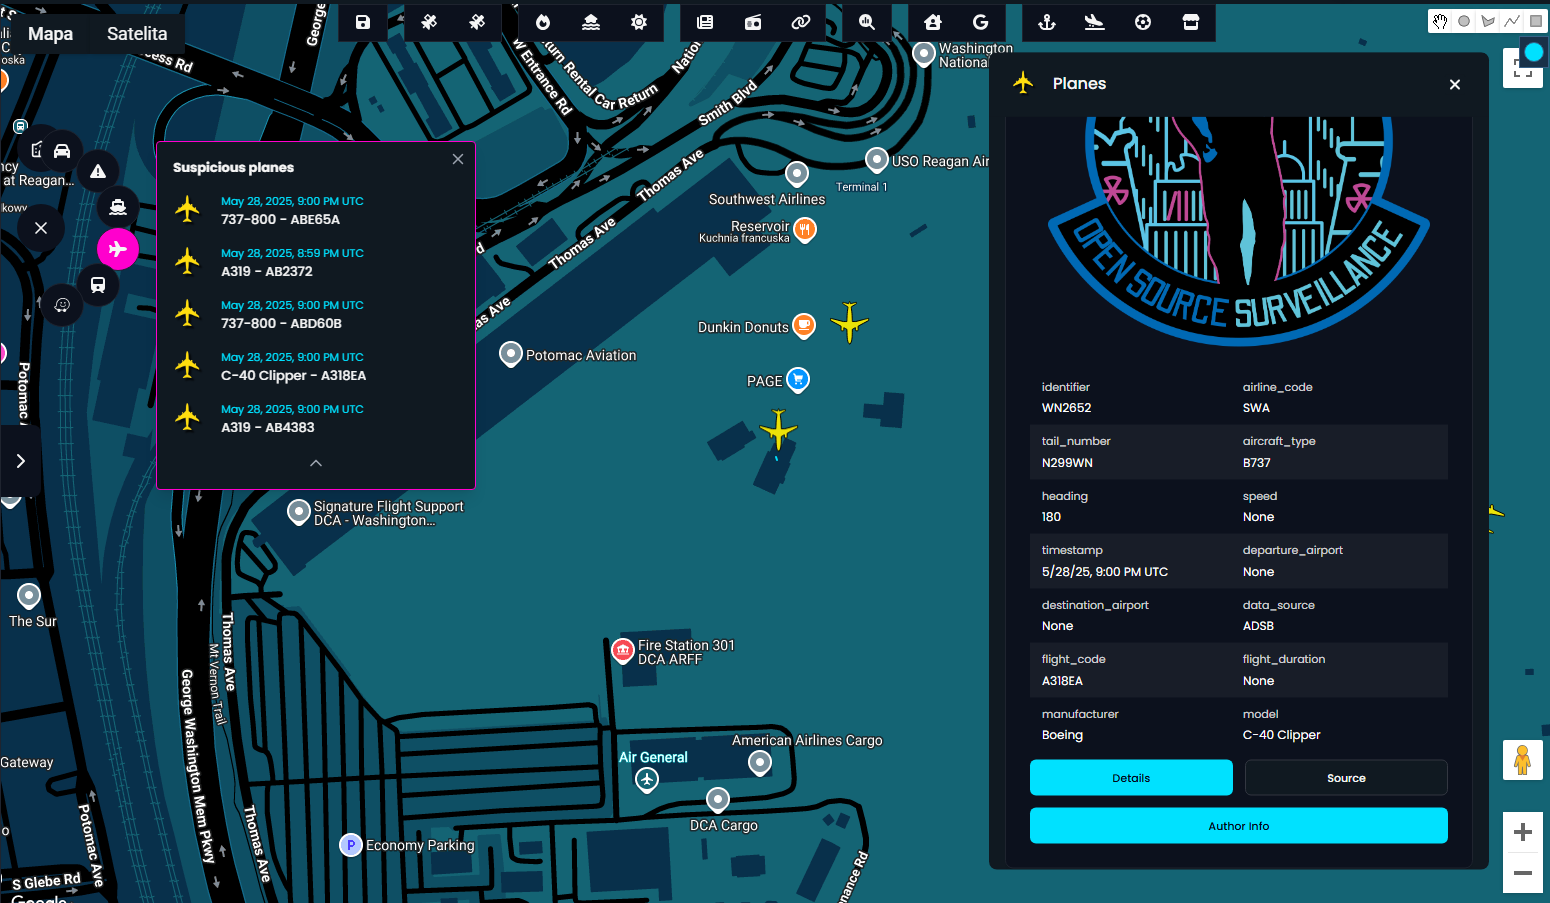1550x903 pixels.
Task: Click the Google G toolbar icon
Action: click(x=981, y=22)
